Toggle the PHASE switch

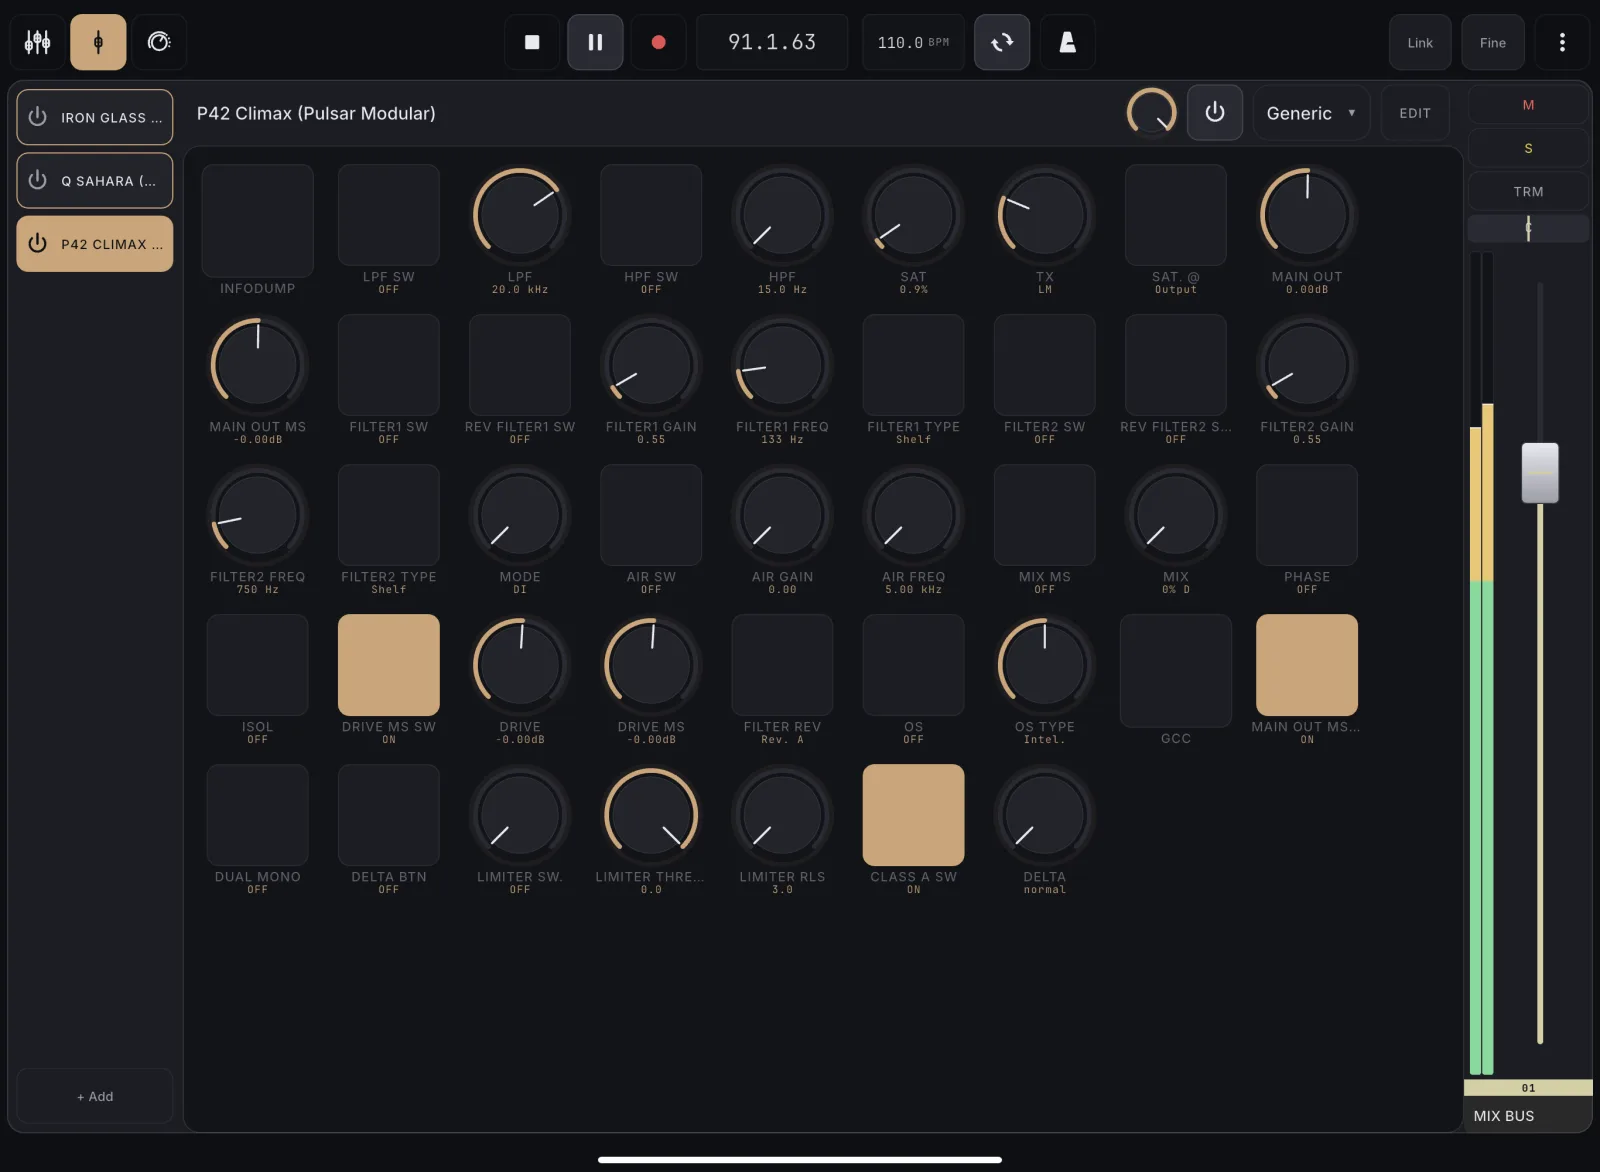pyautogui.click(x=1307, y=515)
